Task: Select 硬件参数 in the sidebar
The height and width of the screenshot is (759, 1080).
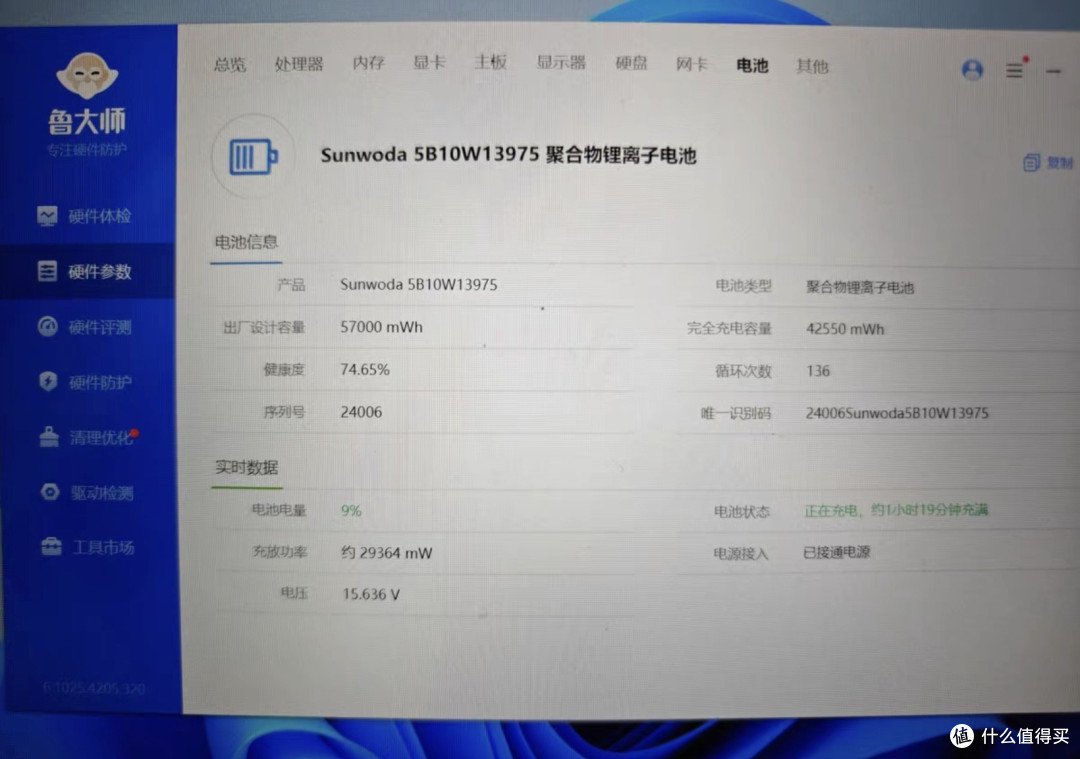Action: tap(85, 271)
